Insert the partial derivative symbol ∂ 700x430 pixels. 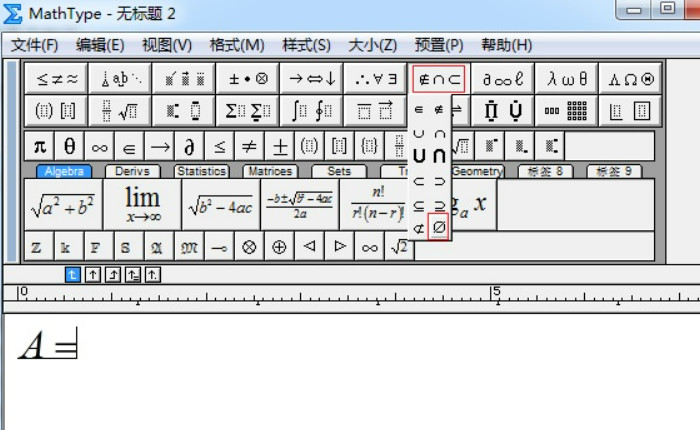pos(190,146)
